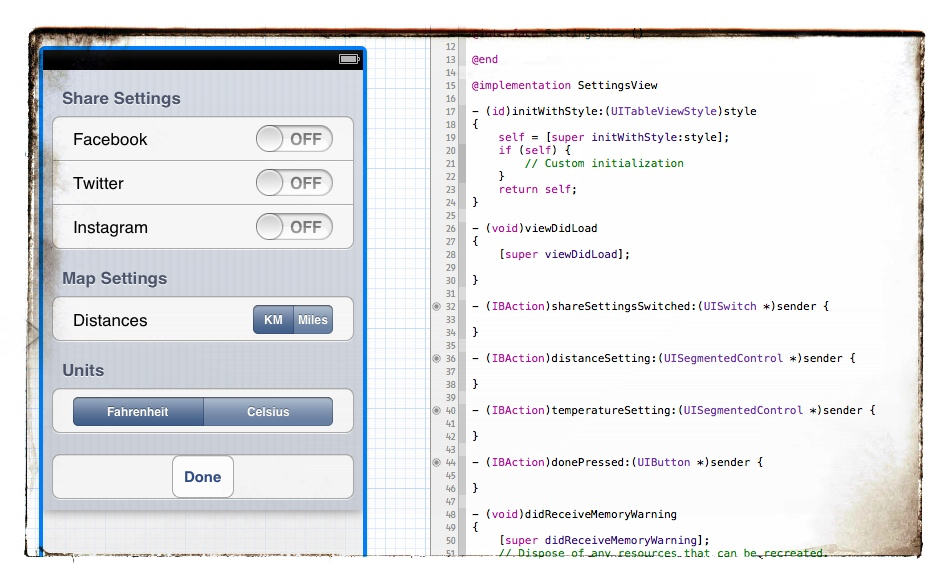
Task: Turn on the Instagram switch
Action: (x=294, y=227)
